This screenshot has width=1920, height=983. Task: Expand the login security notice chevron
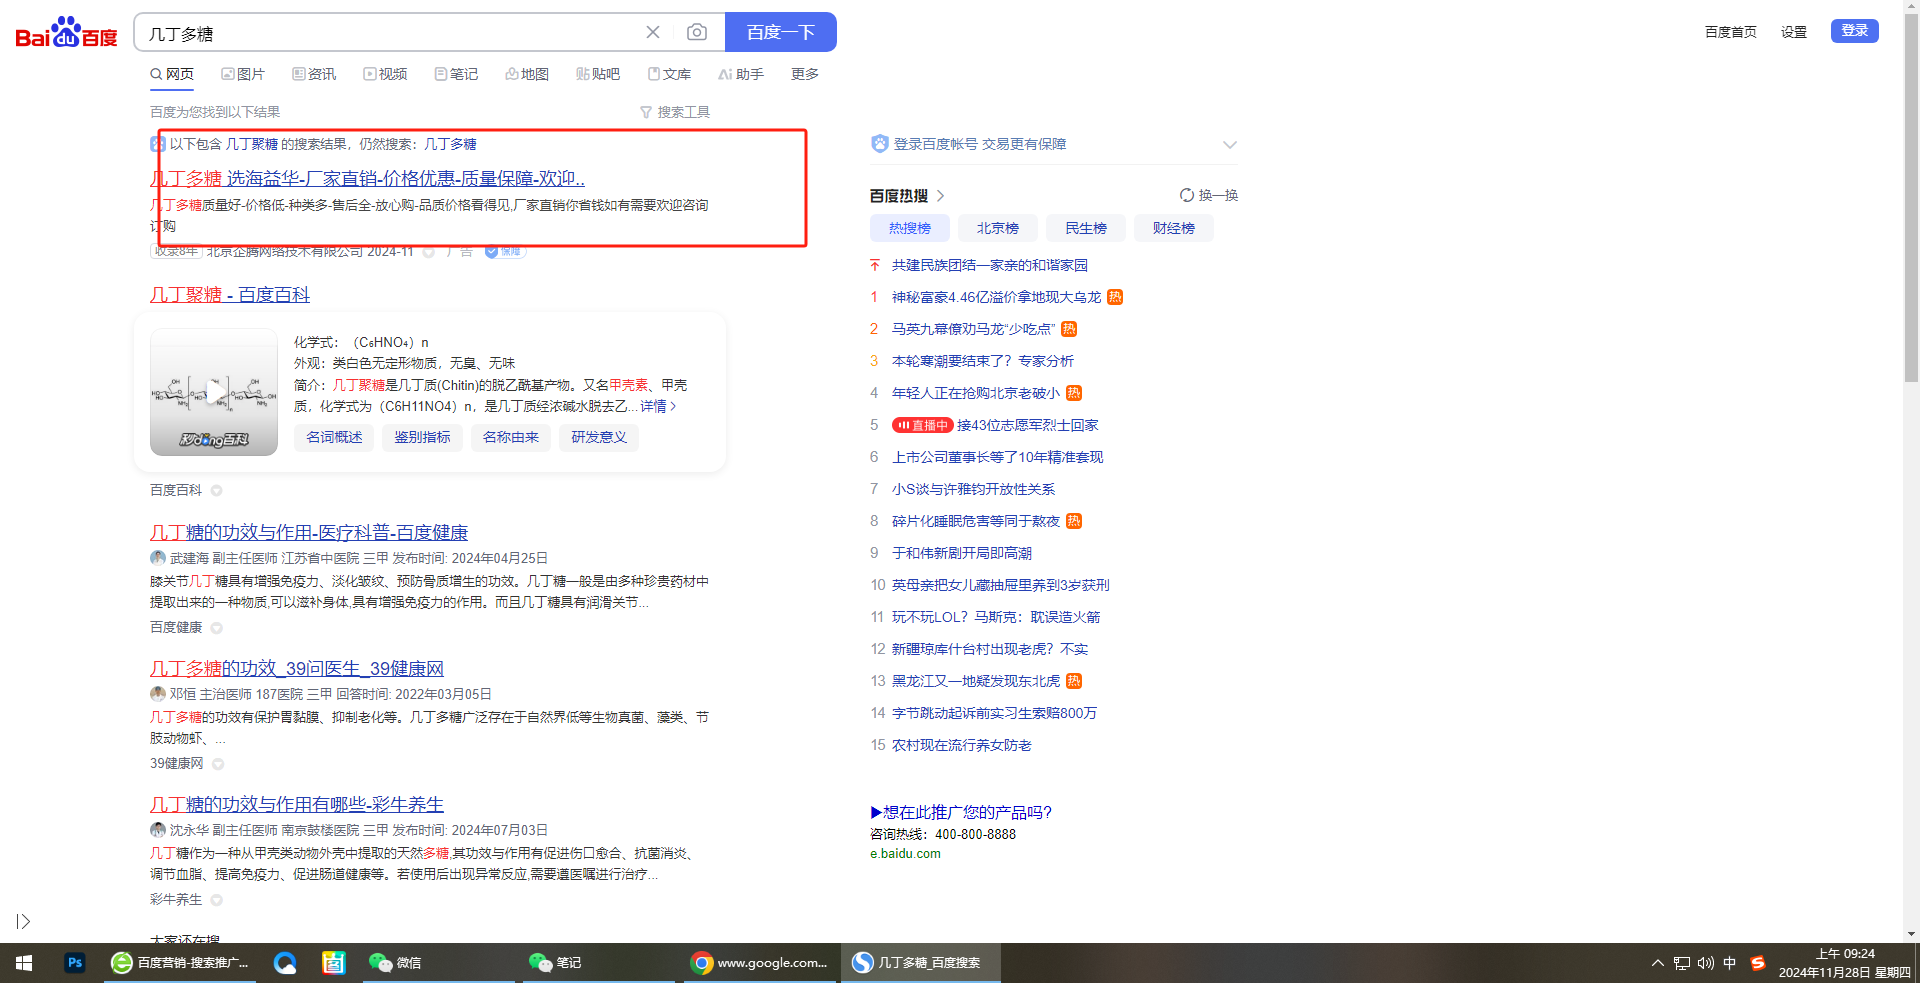coord(1229,145)
